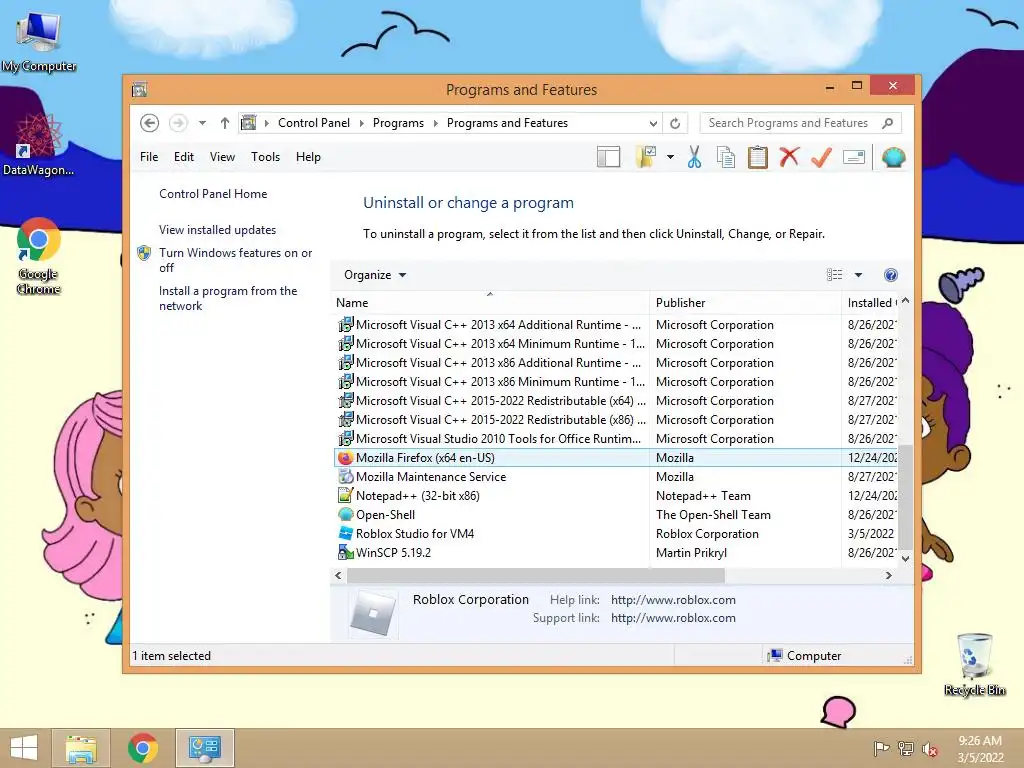Image resolution: width=1024 pixels, height=768 pixels.
Task: Refresh the Programs and Features list
Action: 675,123
